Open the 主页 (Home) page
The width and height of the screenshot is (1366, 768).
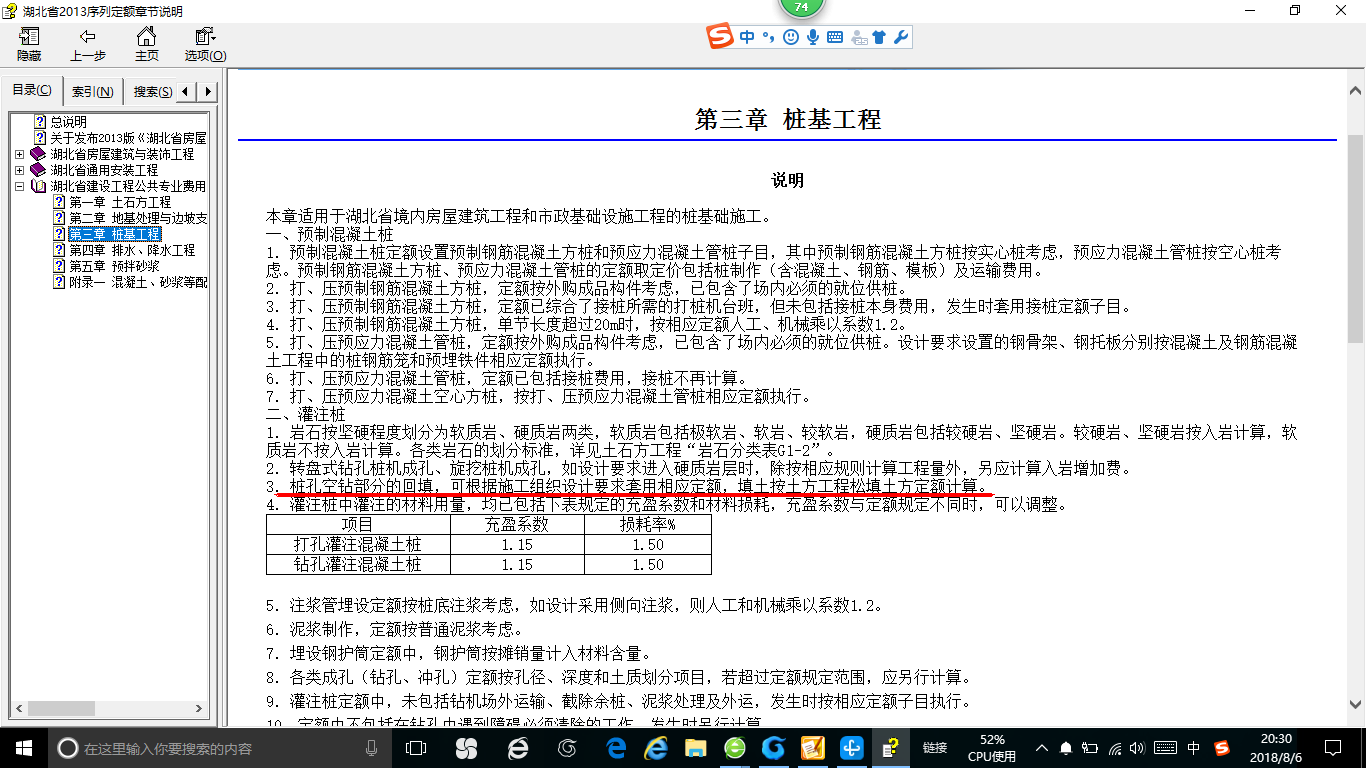click(x=146, y=45)
